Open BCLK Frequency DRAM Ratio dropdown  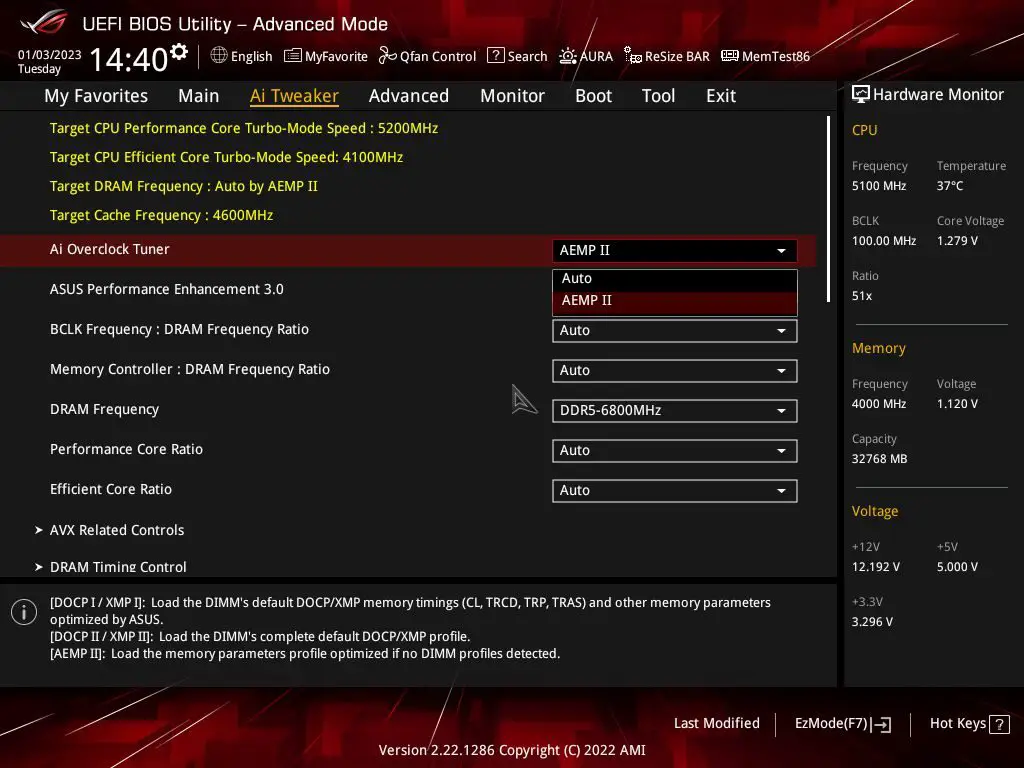675,330
